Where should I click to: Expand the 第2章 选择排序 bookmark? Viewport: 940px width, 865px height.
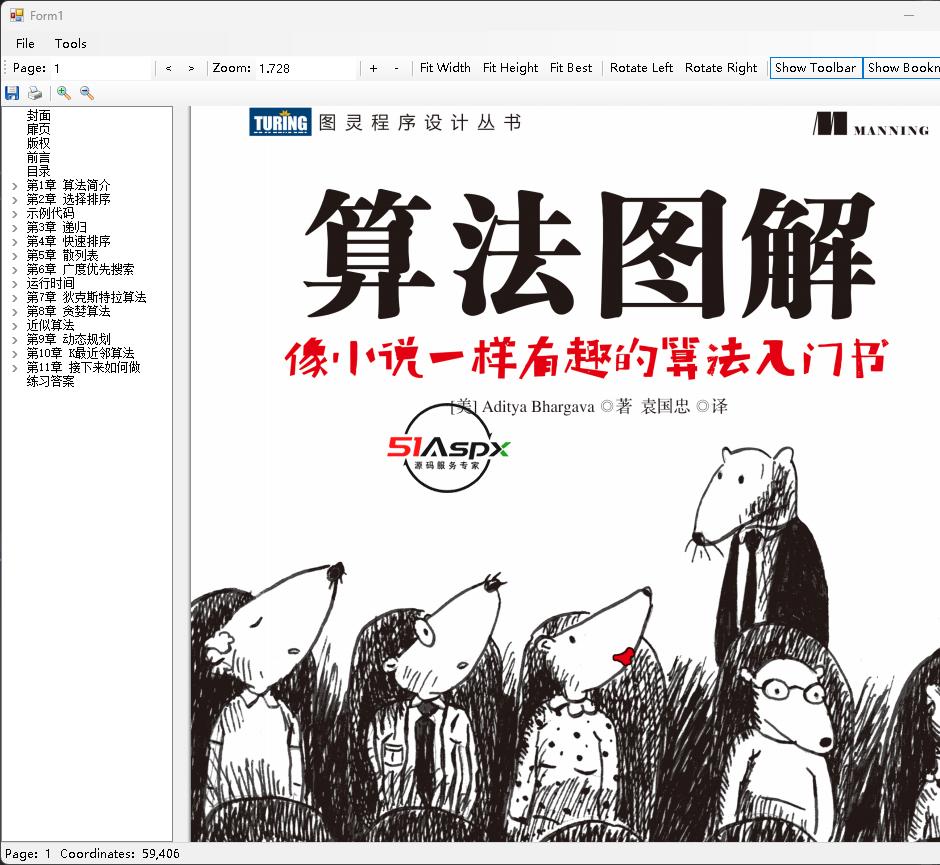15,200
